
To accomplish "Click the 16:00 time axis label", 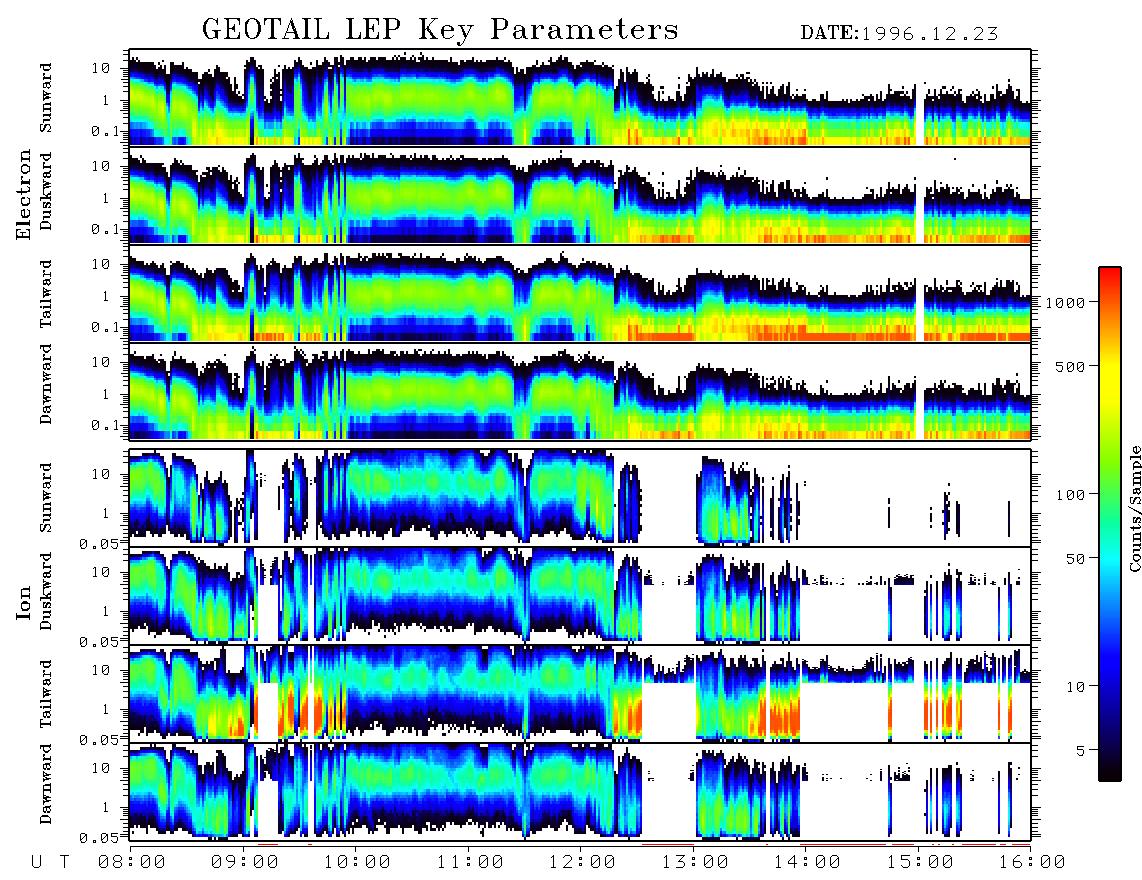I will (x=1032, y=863).
